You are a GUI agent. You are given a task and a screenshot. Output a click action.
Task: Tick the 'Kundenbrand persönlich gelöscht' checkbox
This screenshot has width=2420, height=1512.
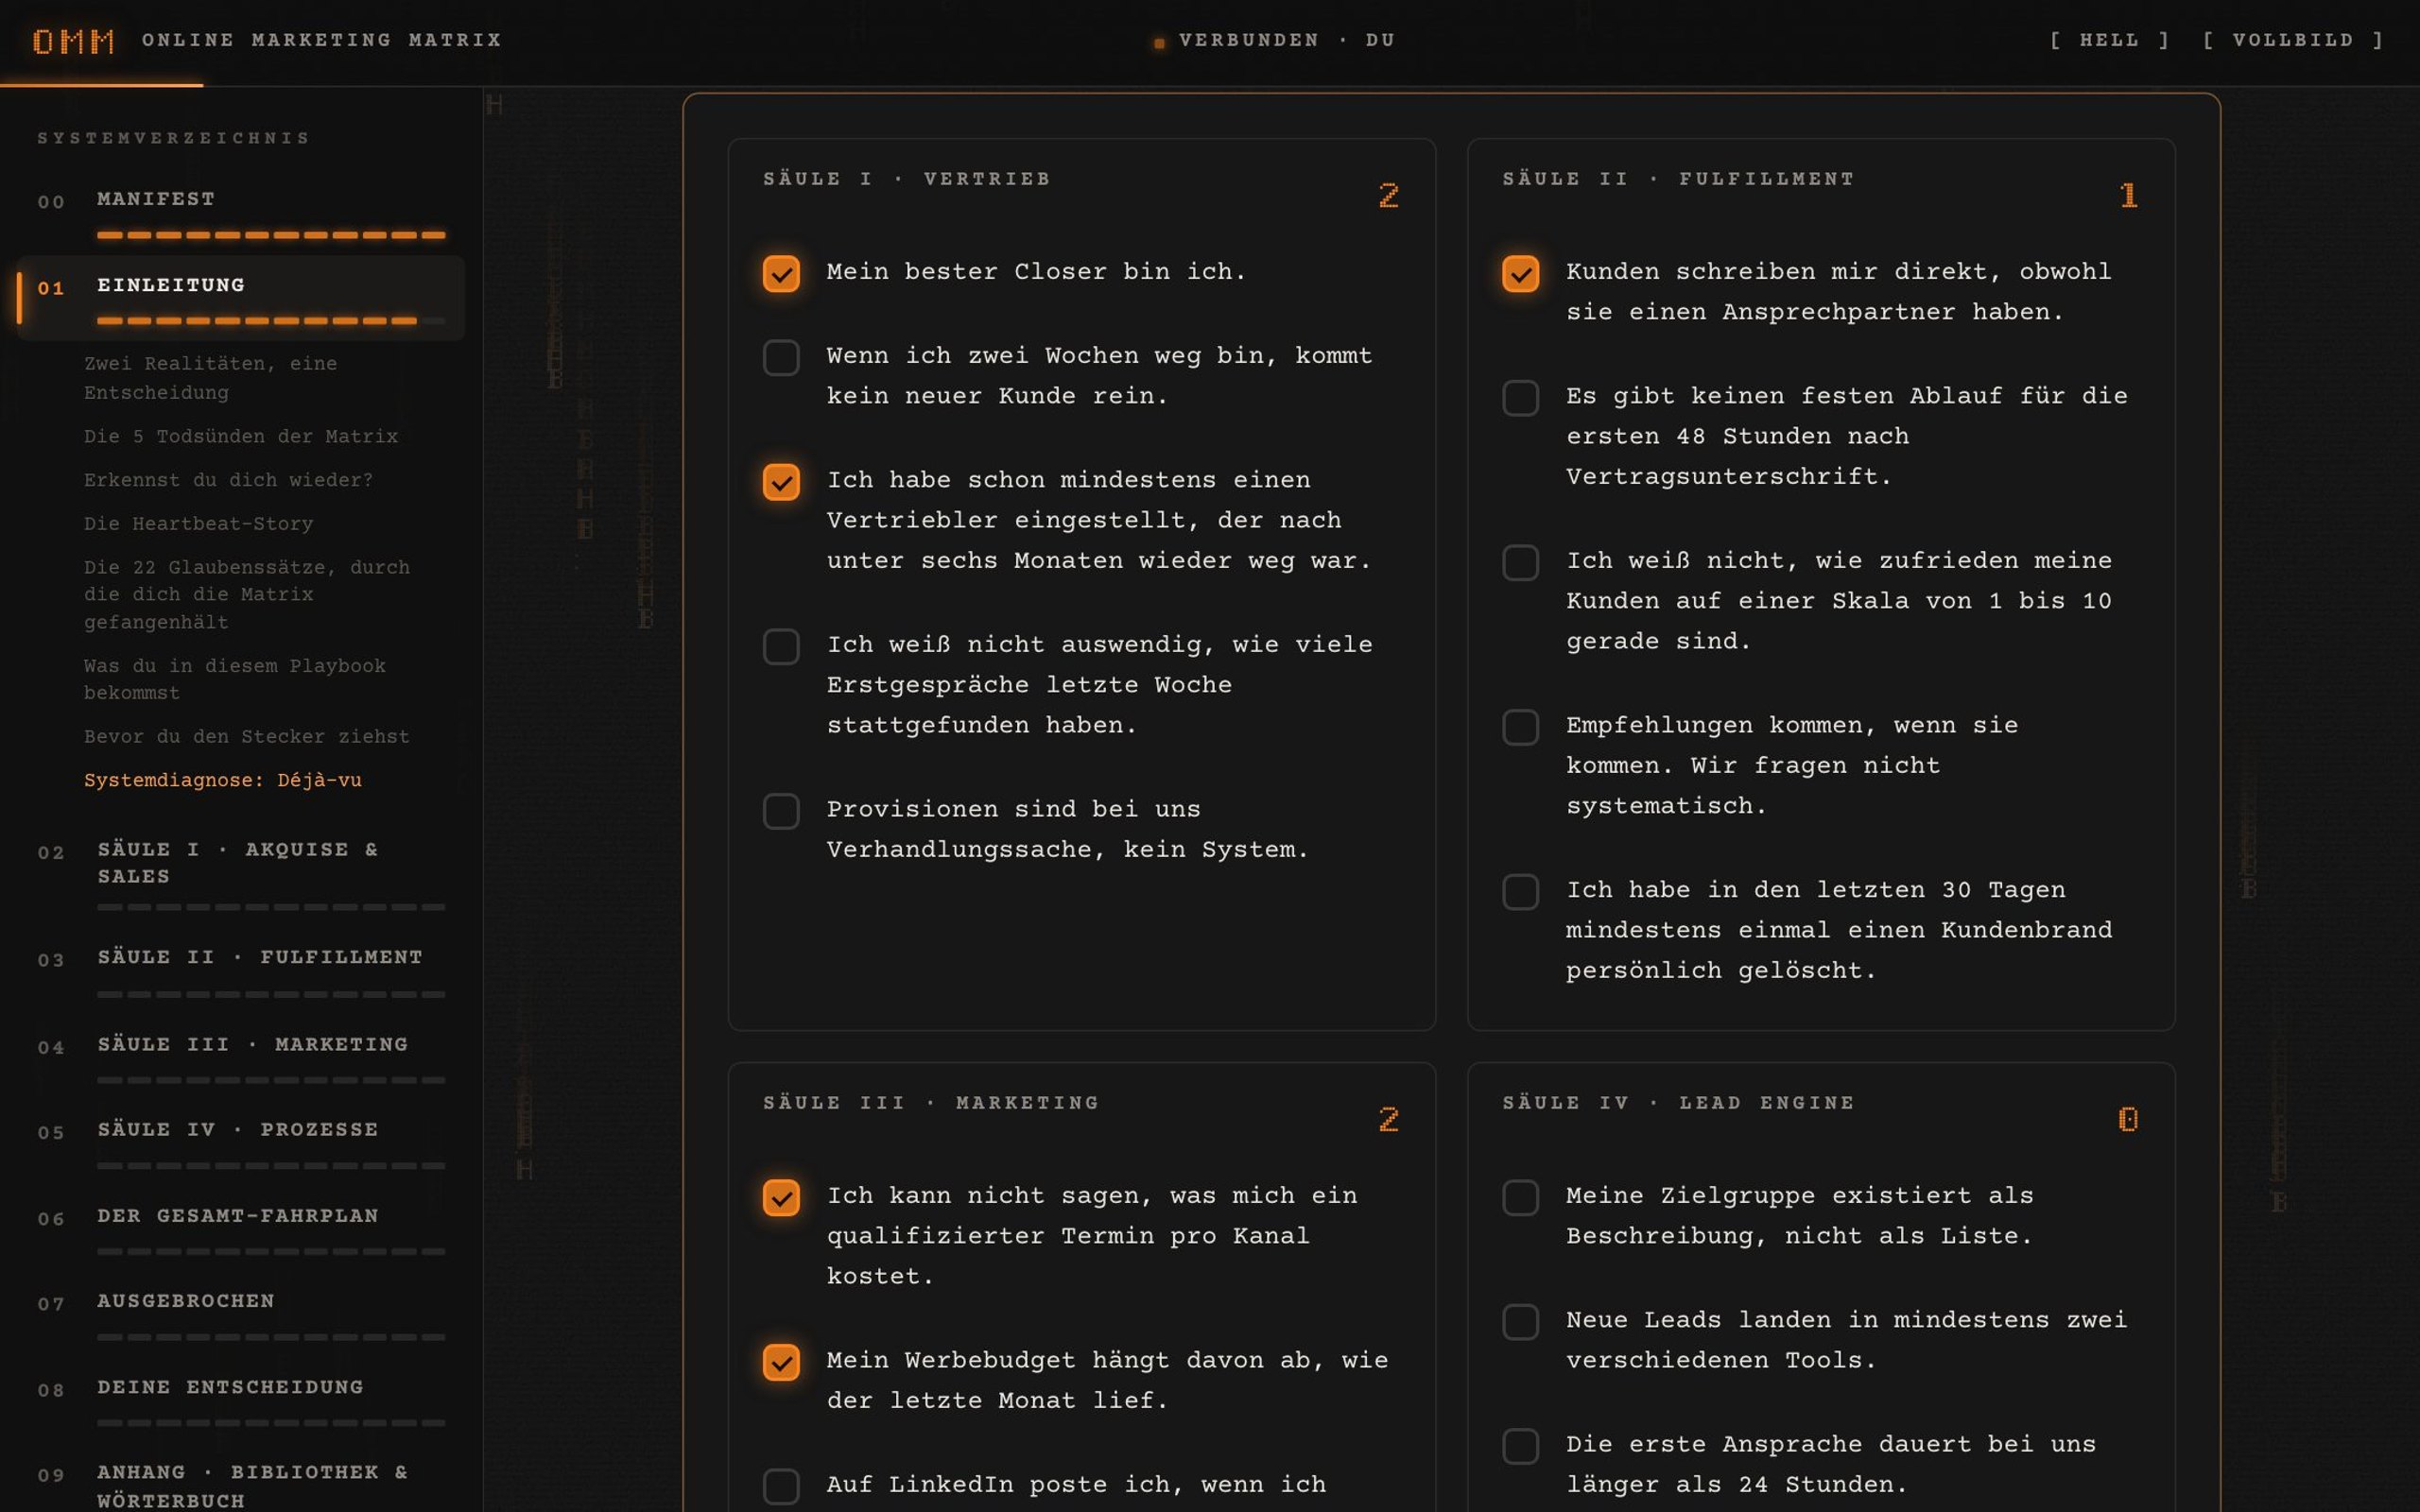[1520, 891]
